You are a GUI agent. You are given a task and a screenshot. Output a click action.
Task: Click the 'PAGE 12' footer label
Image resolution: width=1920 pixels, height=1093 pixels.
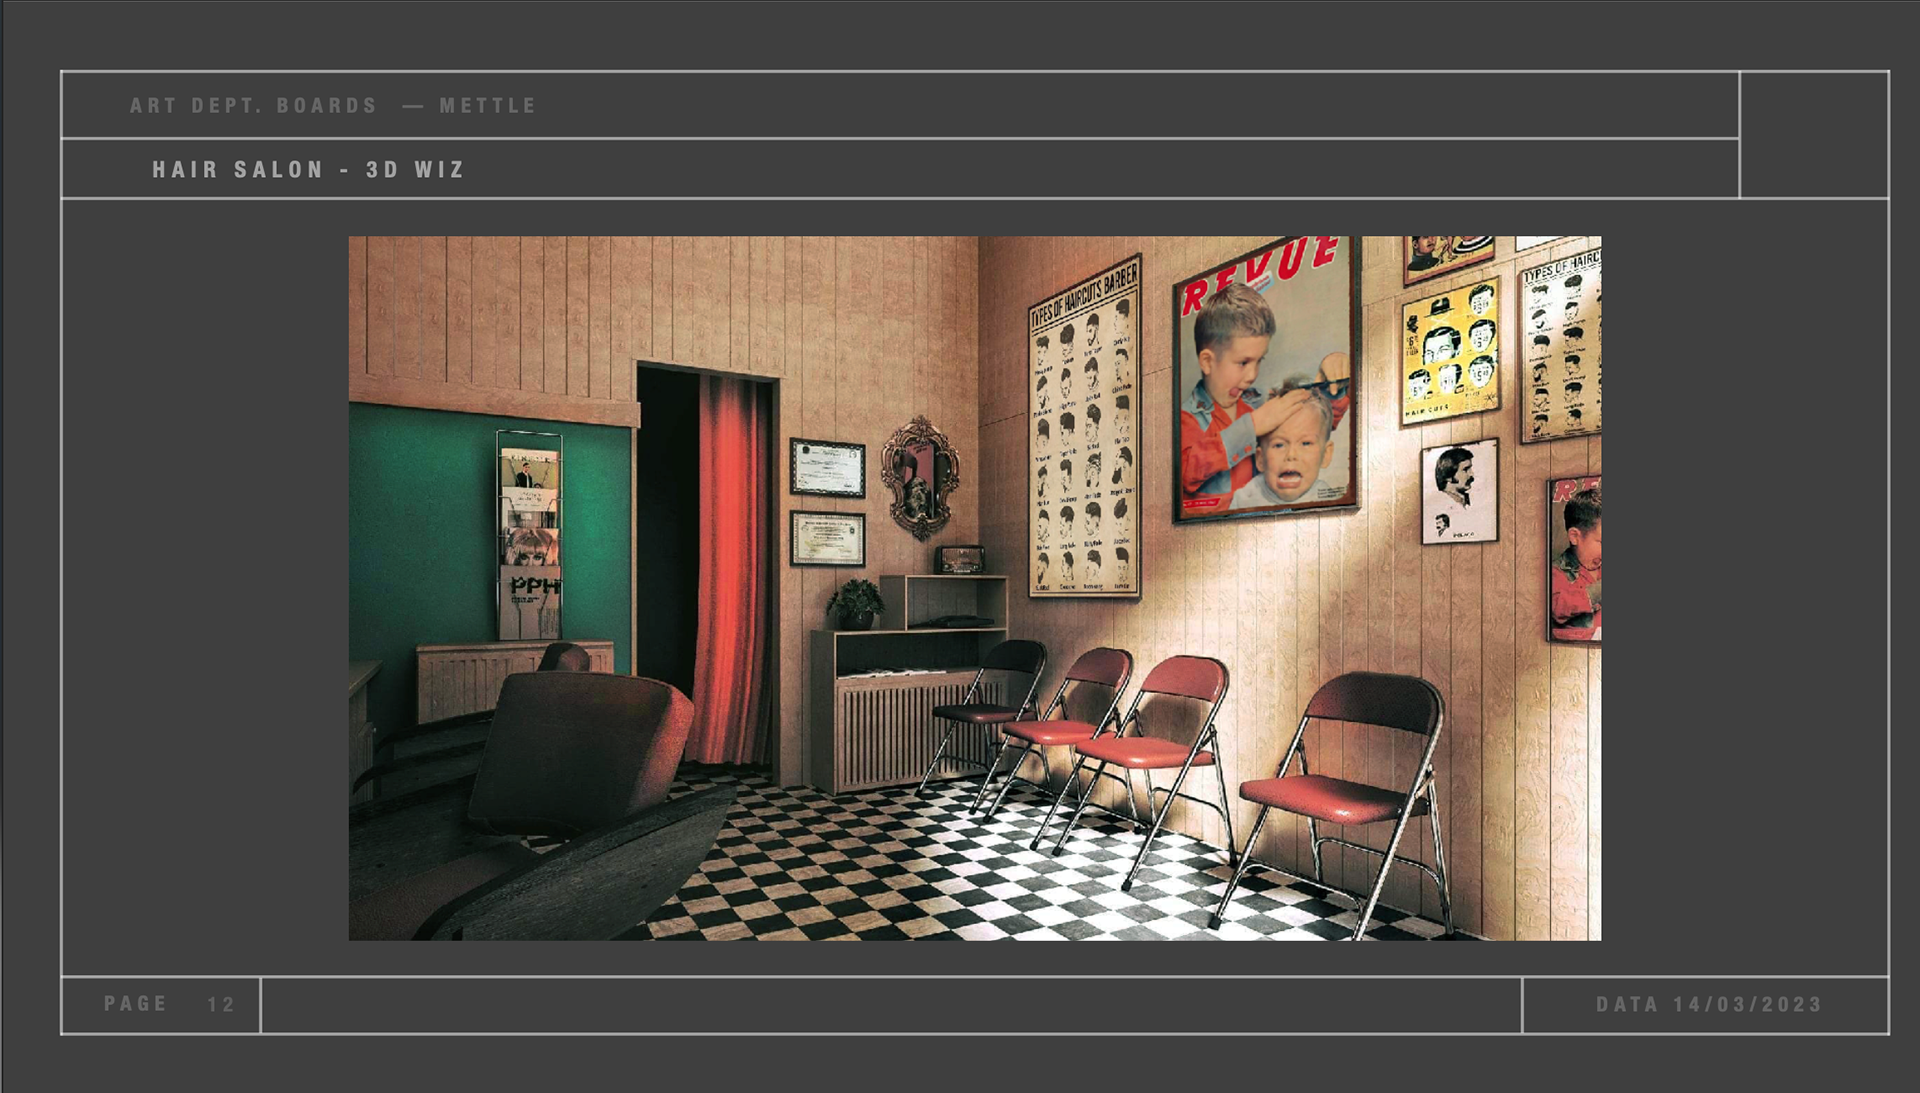[x=169, y=1004]
